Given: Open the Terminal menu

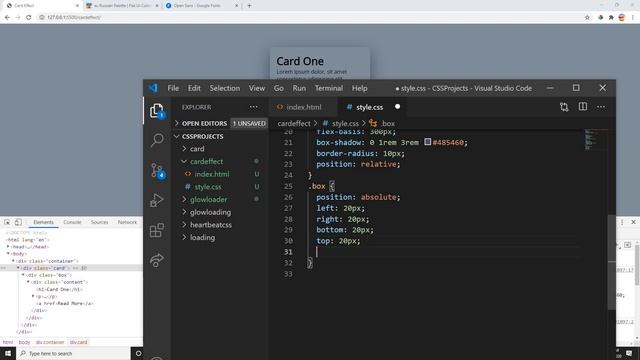Looking at the screenshot, I should pos(329,88).
